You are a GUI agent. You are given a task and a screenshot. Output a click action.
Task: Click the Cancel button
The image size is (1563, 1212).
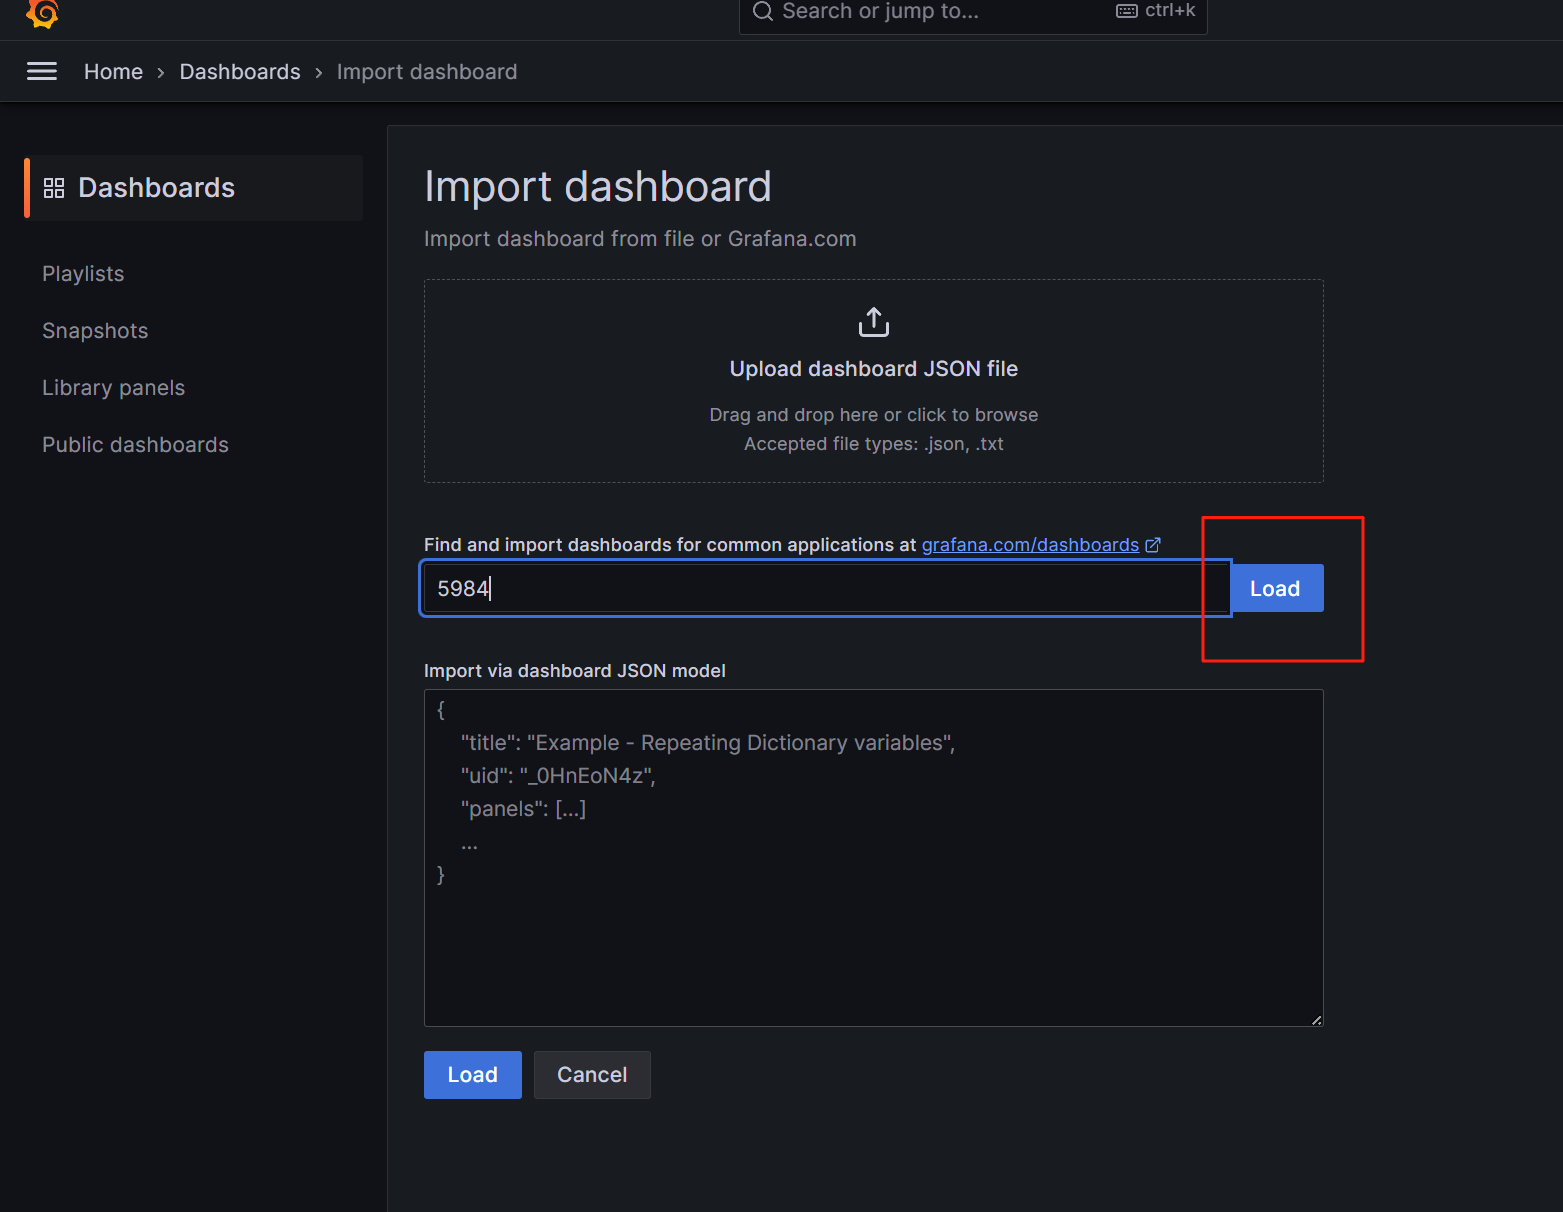[x=592, y=1075]
